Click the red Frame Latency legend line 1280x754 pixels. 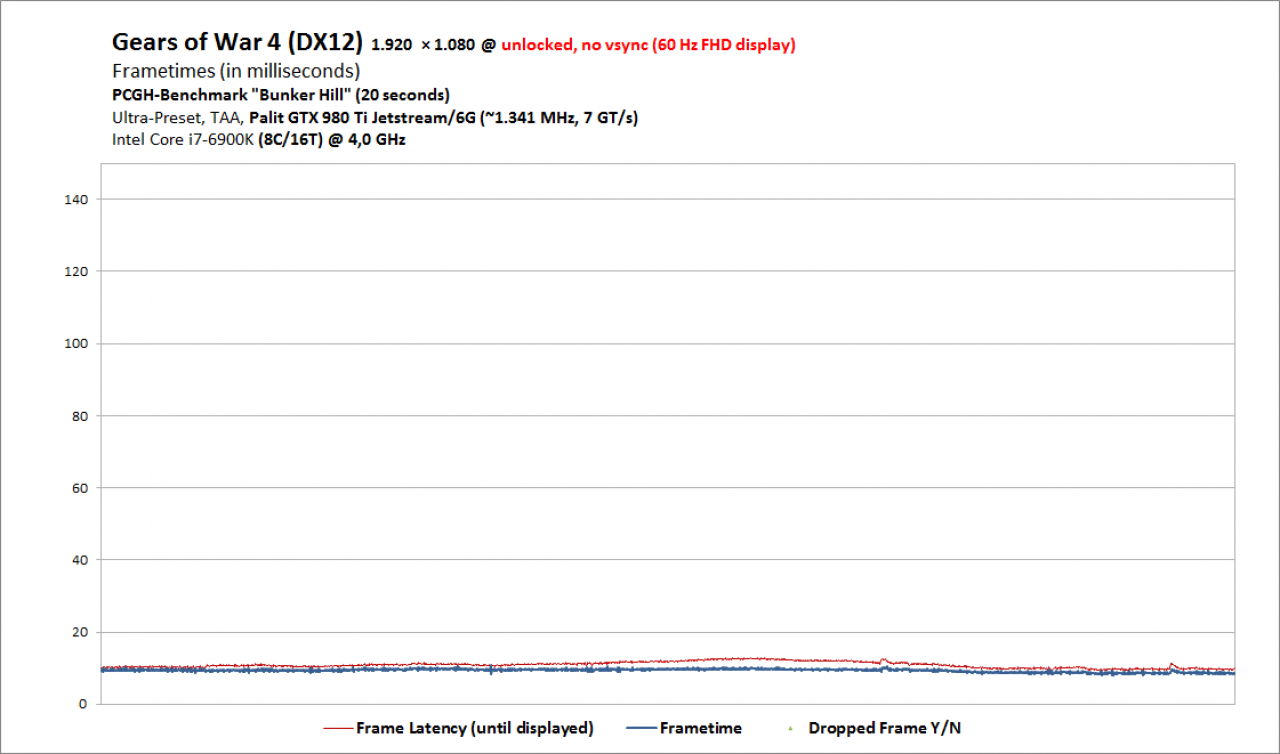click(x=338, y=728)
